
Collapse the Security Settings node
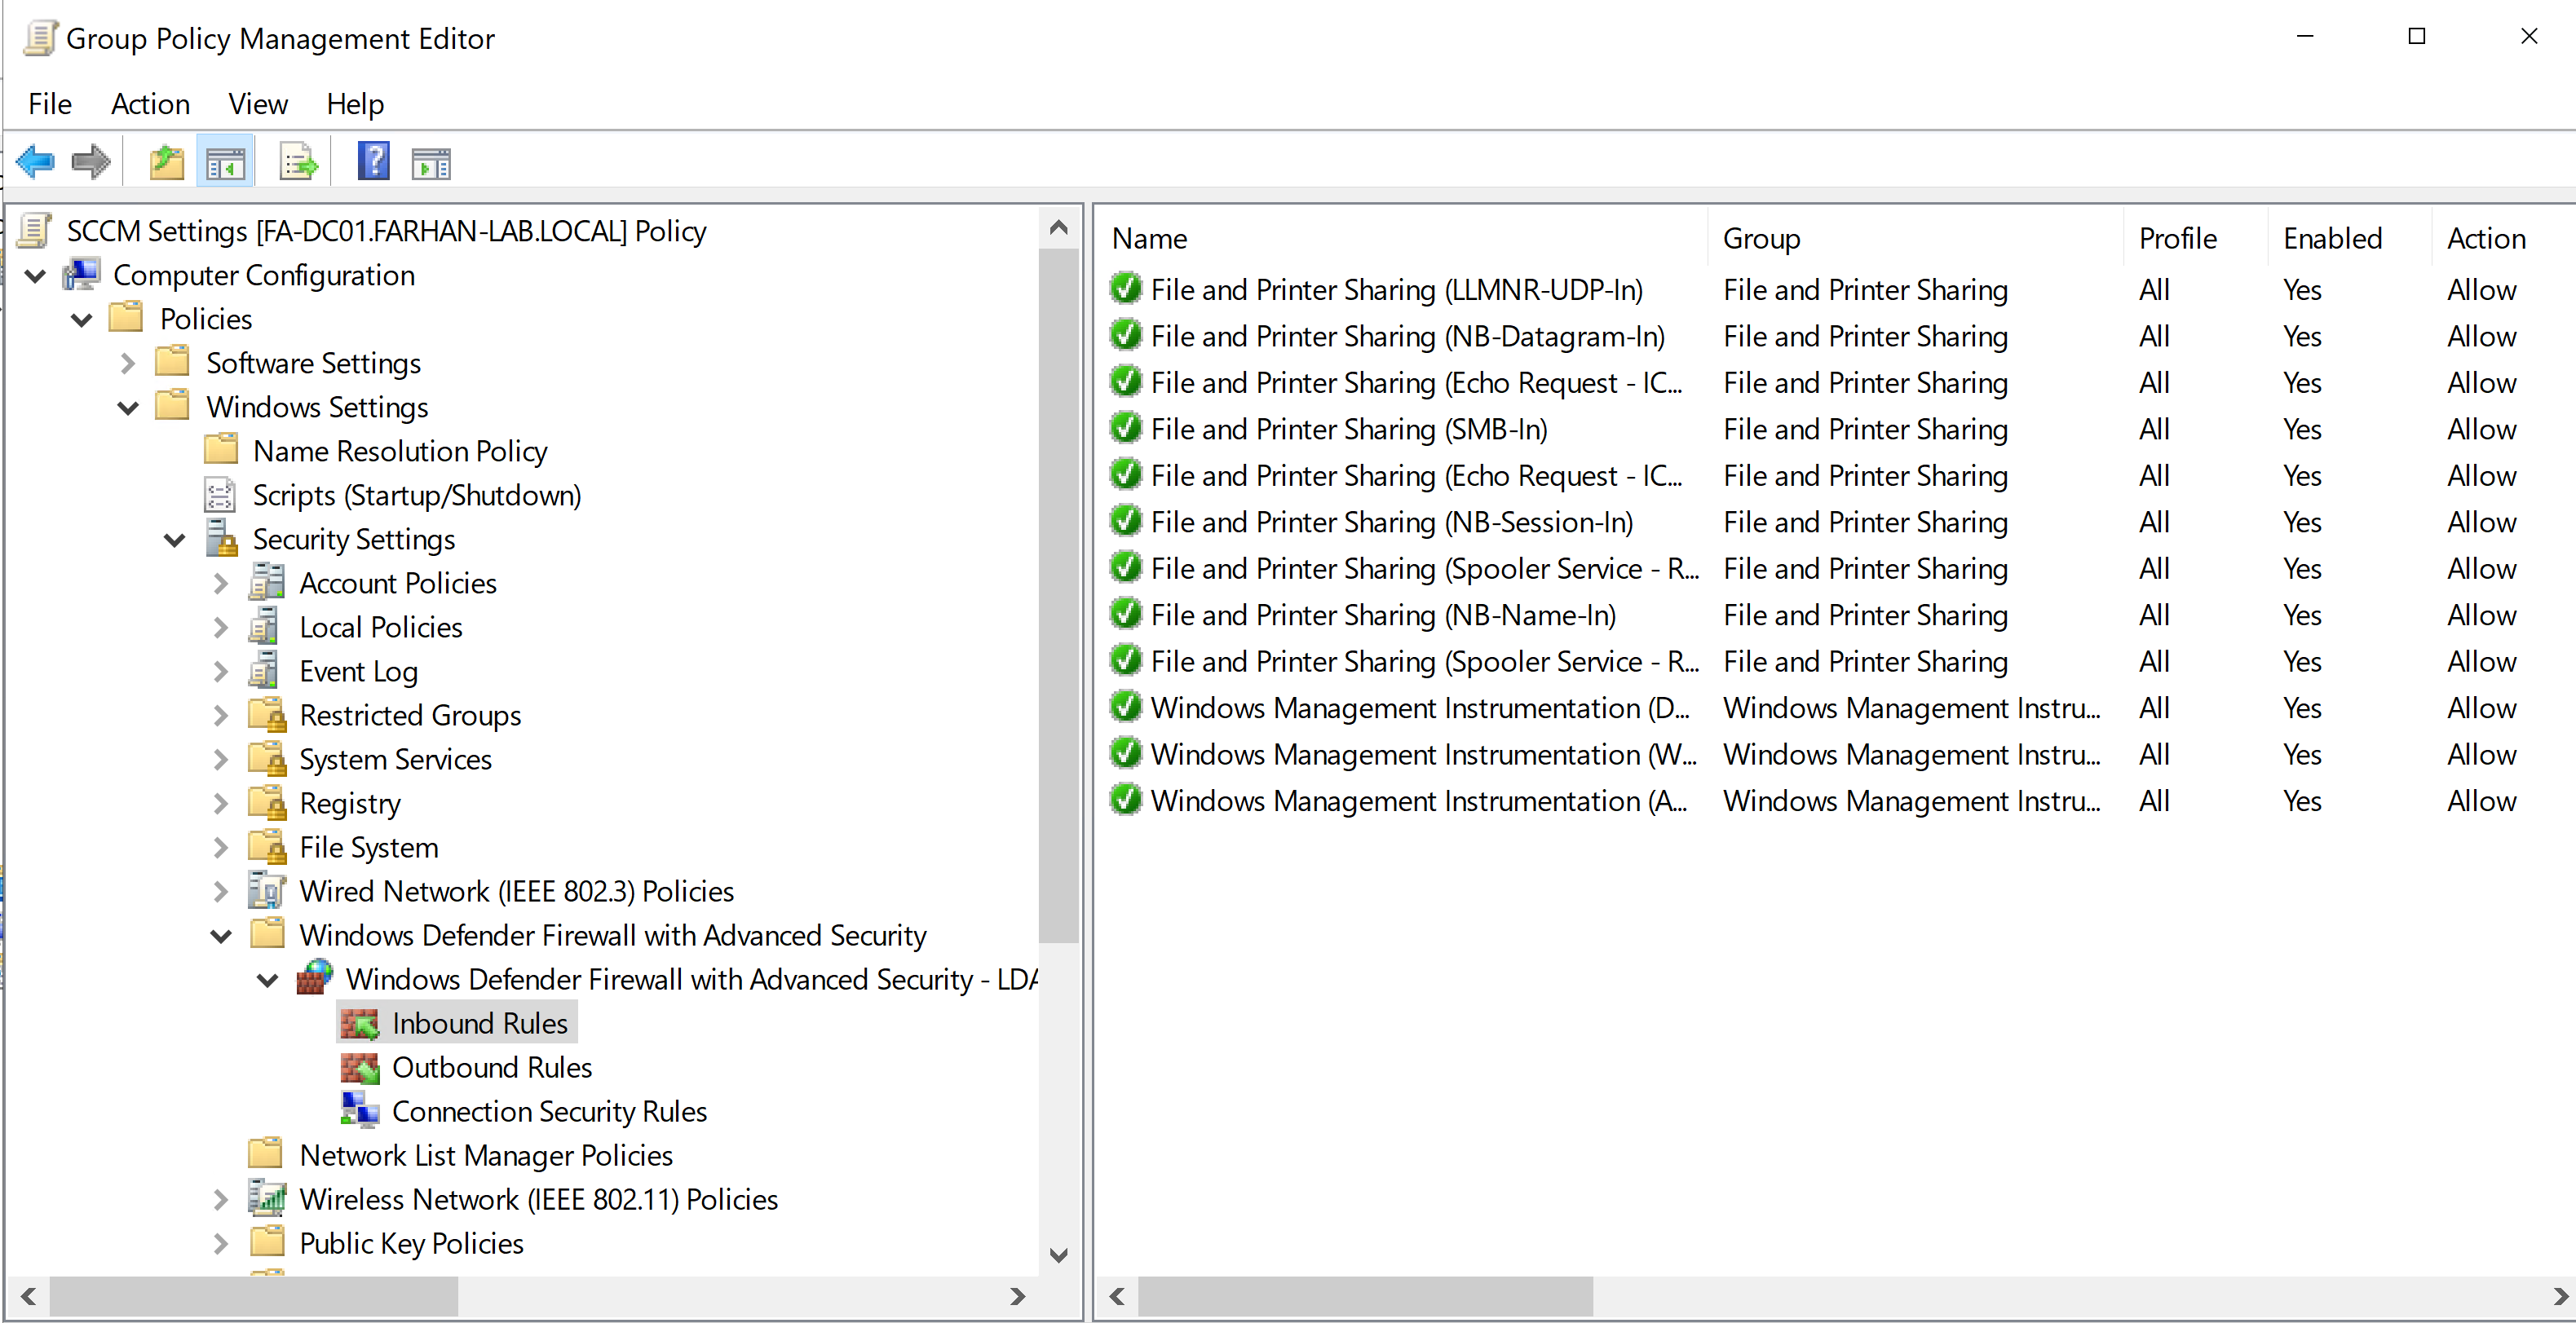coord(175,540)
